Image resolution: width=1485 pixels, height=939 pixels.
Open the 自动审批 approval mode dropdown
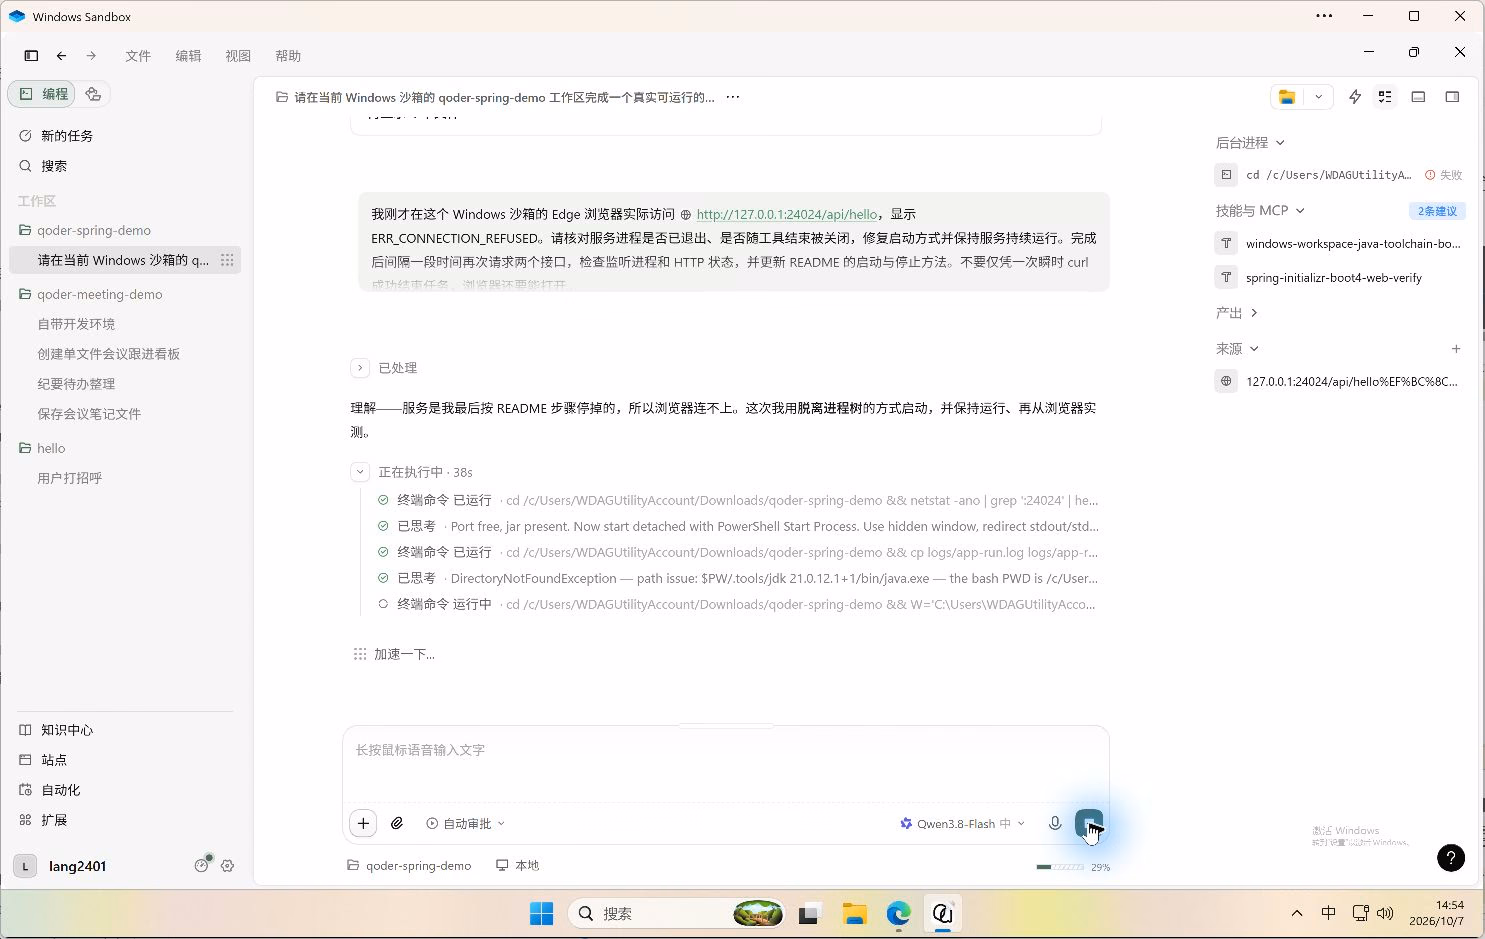[x=465, y=823]
